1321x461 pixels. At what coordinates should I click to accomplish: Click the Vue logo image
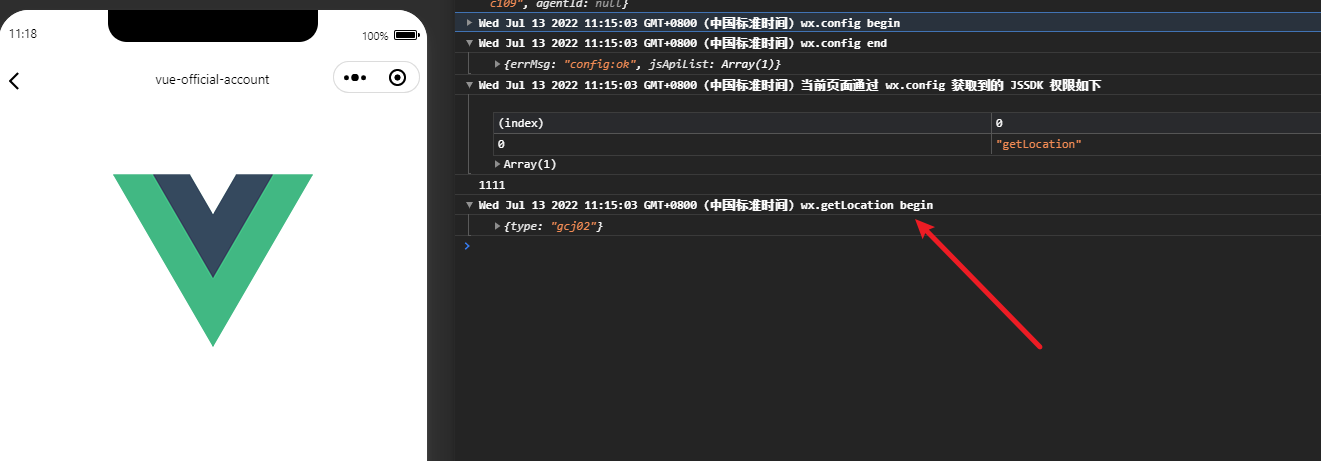point(213,260)
